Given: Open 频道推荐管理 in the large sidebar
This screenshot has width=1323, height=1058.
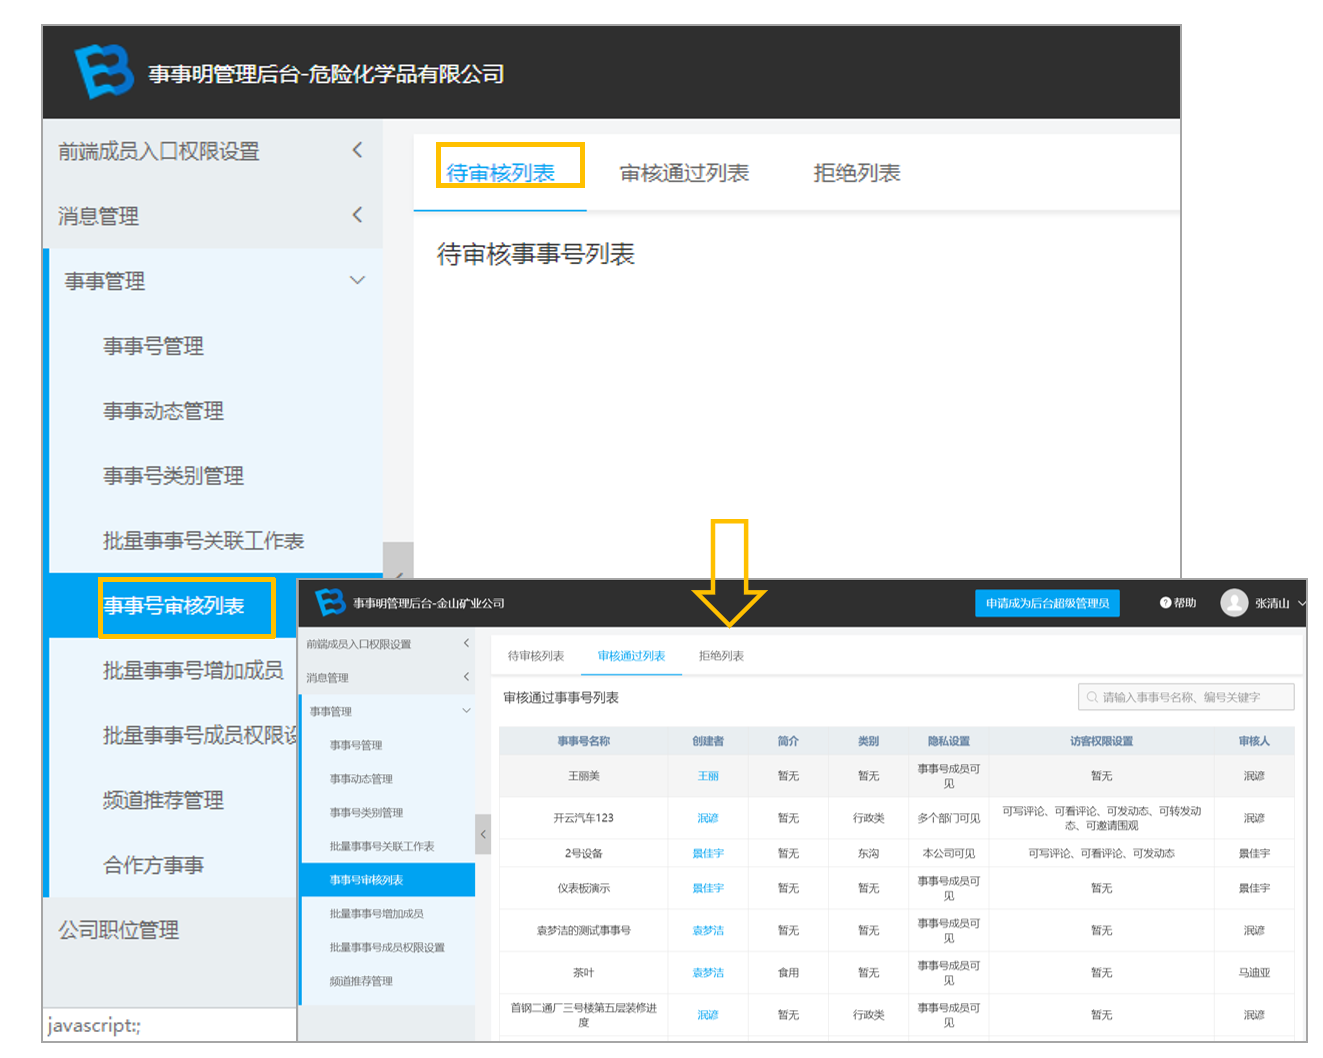Looking at the screenshot, I should point(163,800).
